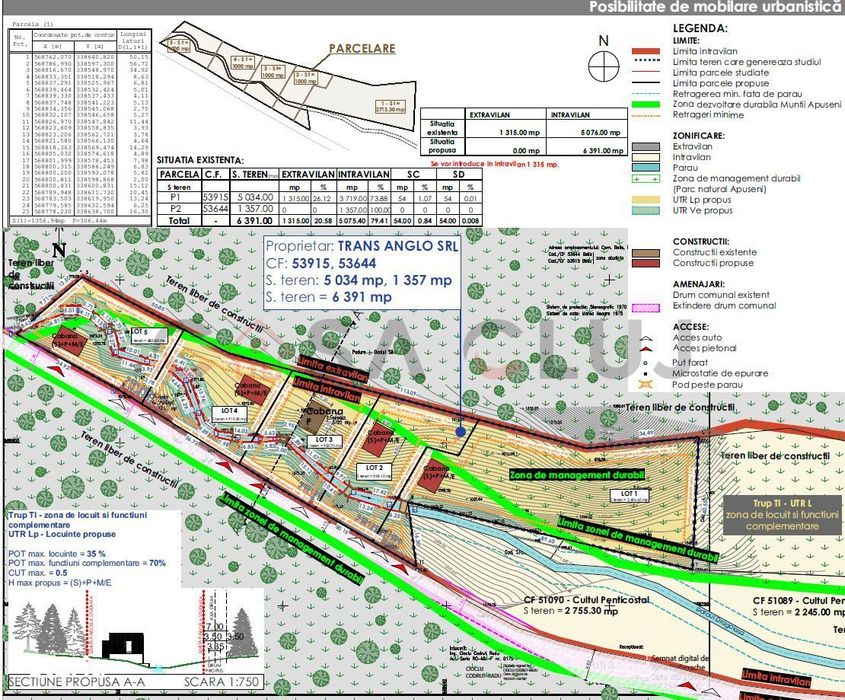Click the Put forat circle symbol
Viewport: 845px width, 700px height.
tap(646, 363)
